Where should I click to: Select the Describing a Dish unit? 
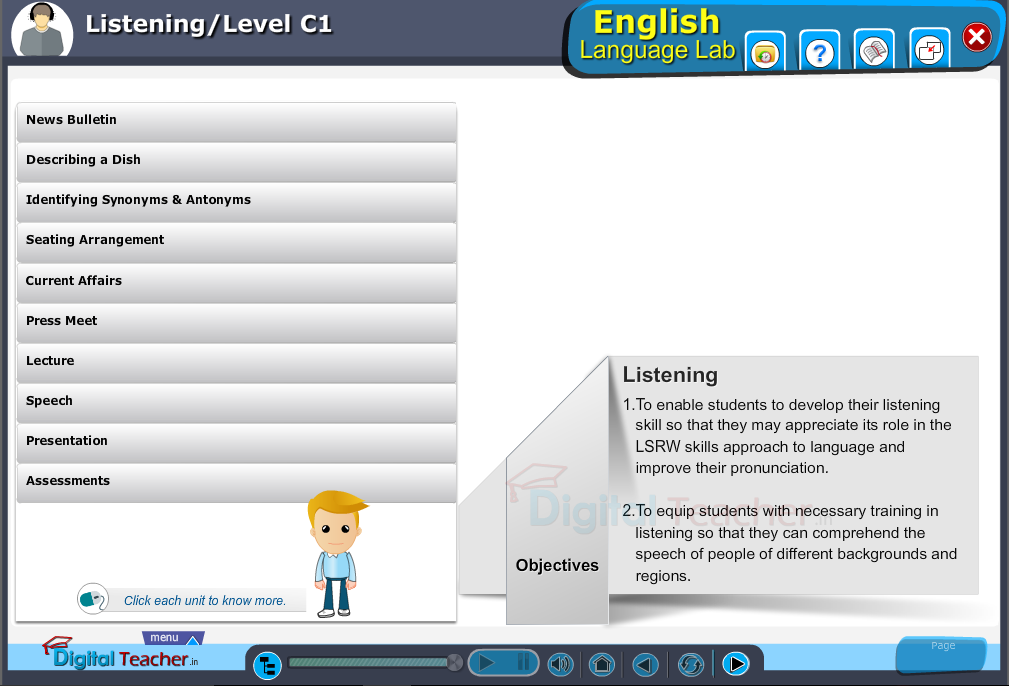coord(236,161)
